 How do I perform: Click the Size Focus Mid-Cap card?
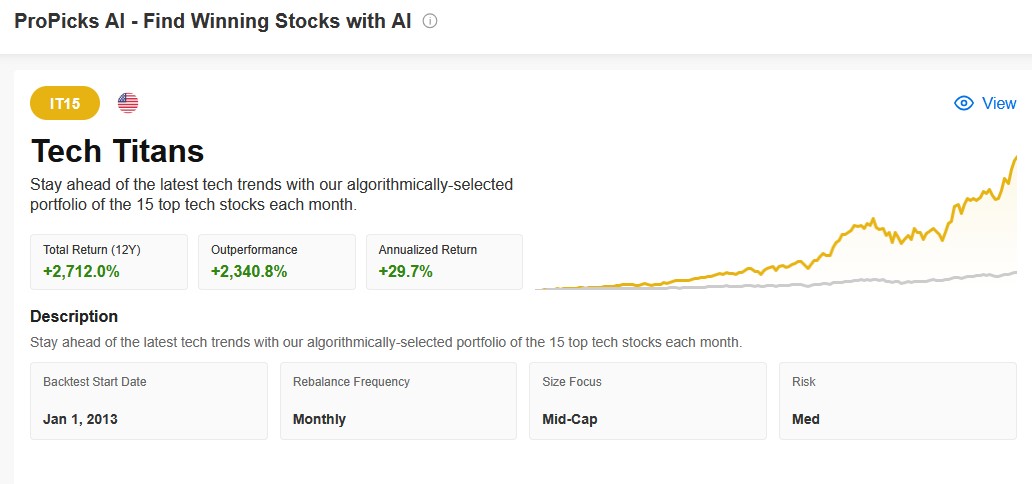coord(648,400)
